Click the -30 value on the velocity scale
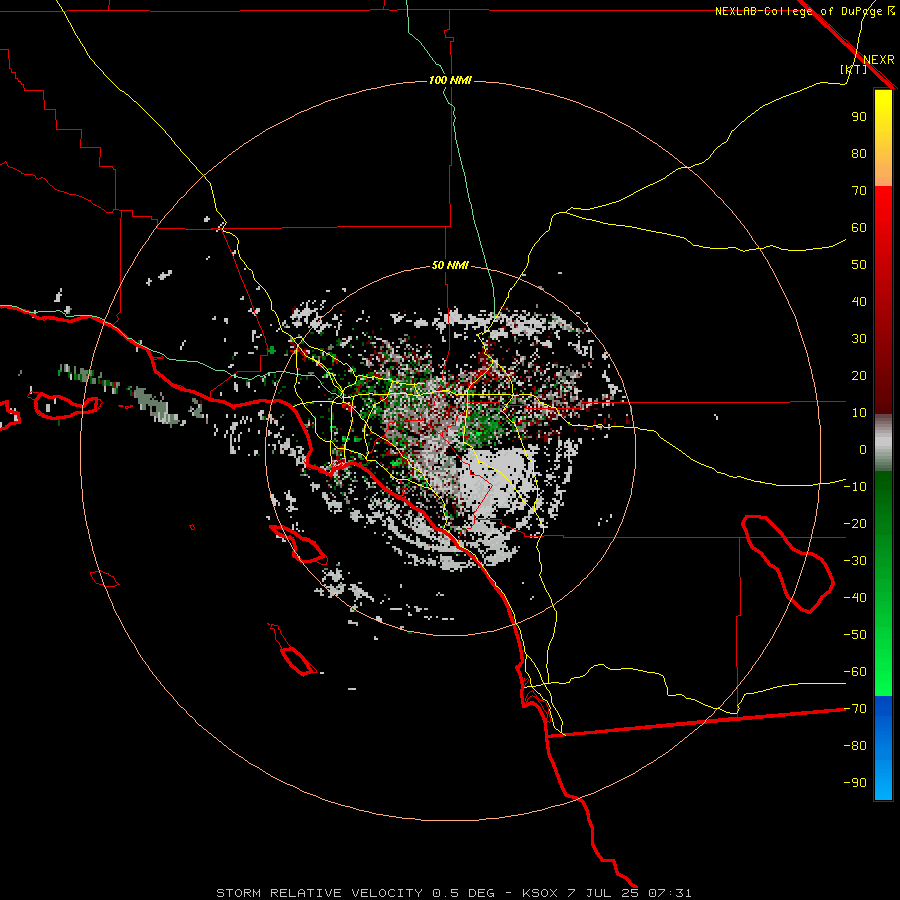Screen dimensions: 900x900 click(855, 561)
